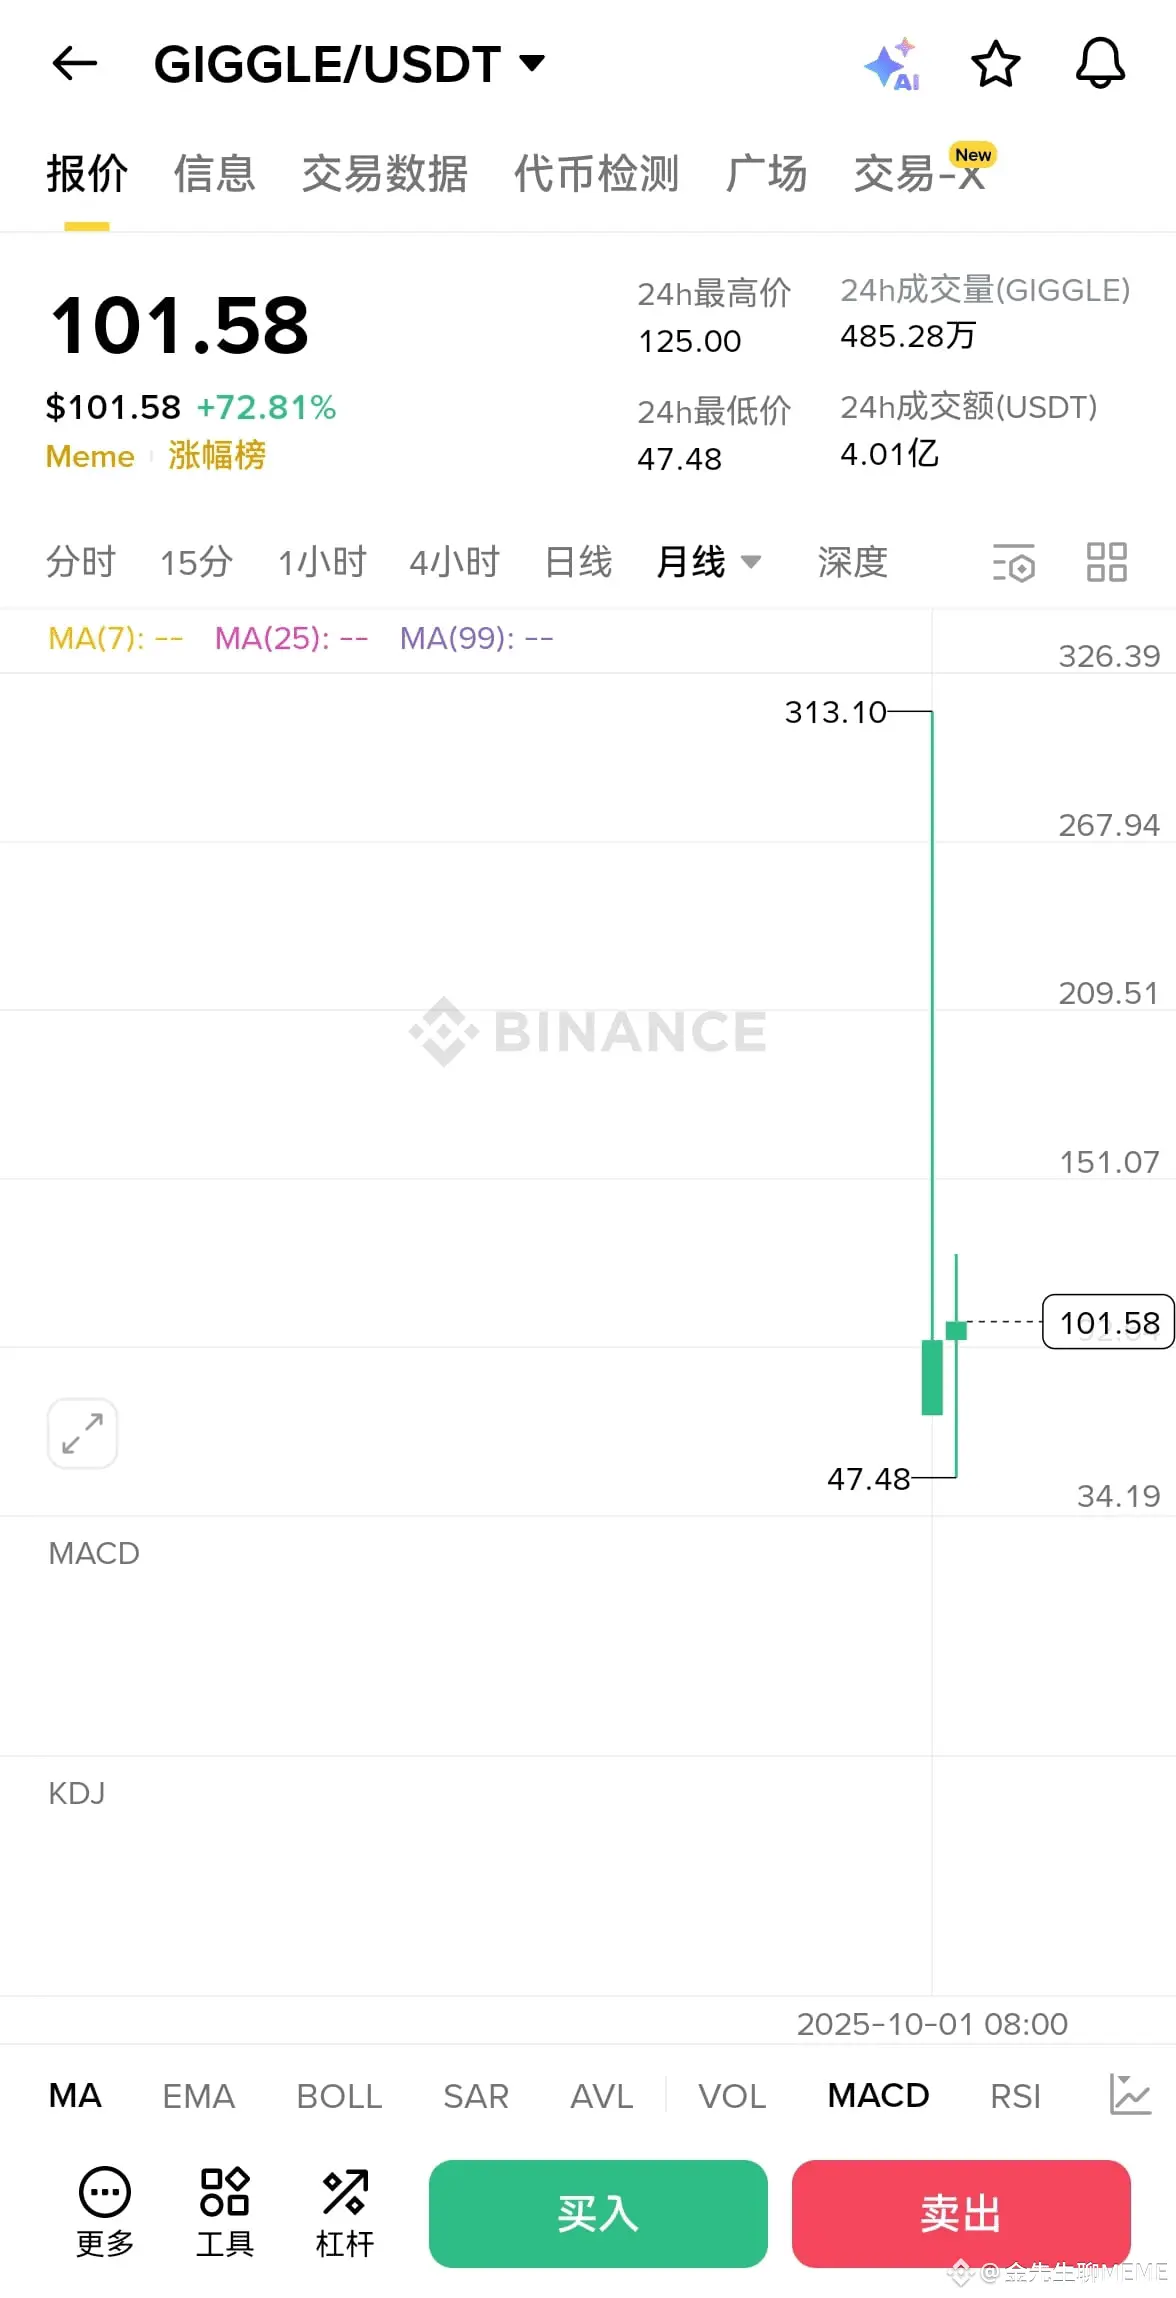
Task: Expand the 月线 timeframe dropdown arrow
Action: tap(751, 562)
